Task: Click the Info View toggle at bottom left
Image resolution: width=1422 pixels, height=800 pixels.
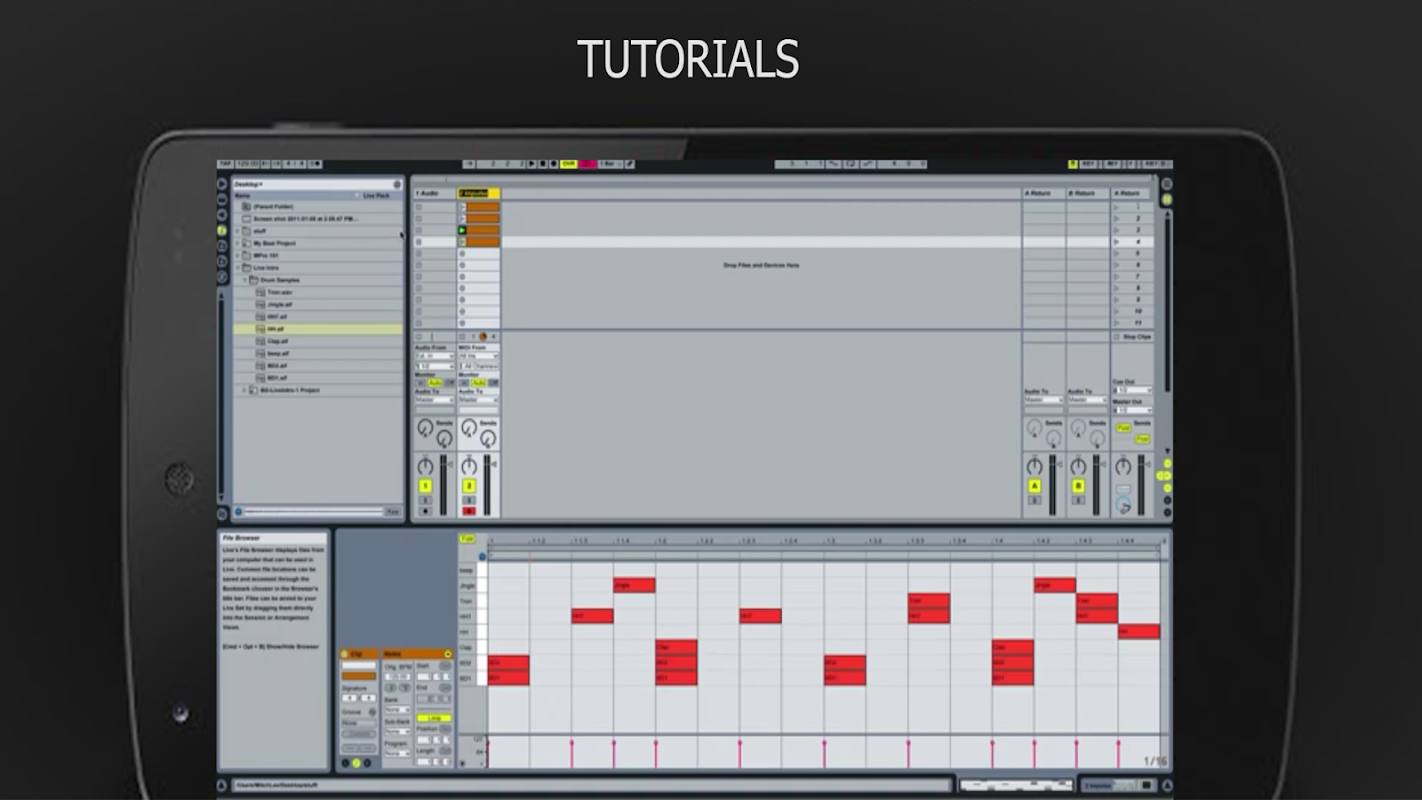Action: coord(222,786)
